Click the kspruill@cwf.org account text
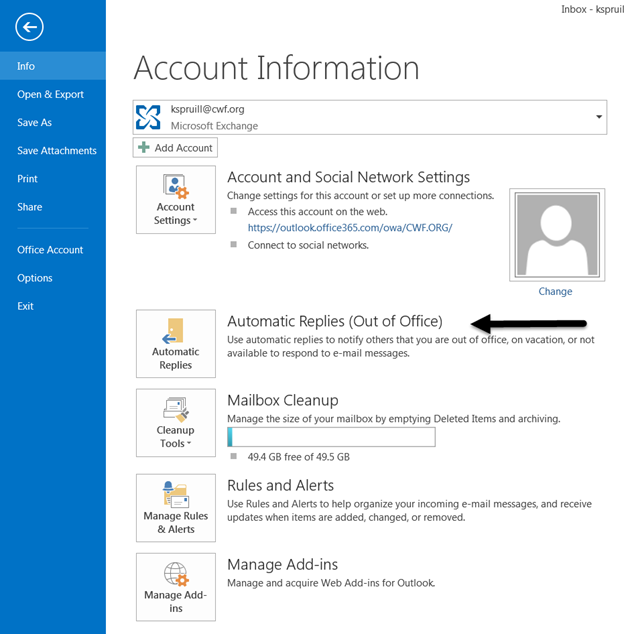624x634 pixels. point(207,109)
